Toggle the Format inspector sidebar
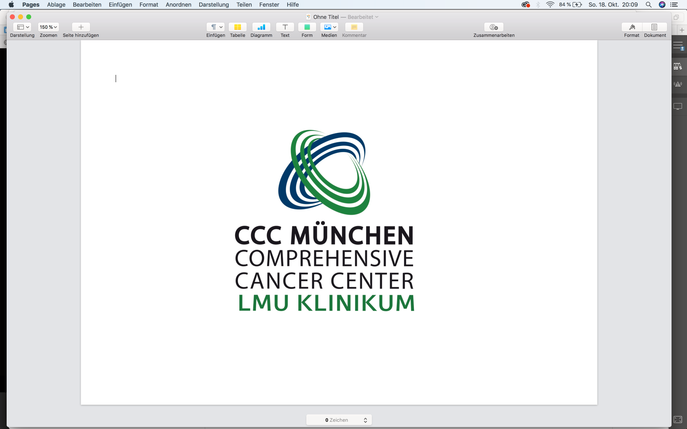687x429 pixels. click(x=632, y=27)
